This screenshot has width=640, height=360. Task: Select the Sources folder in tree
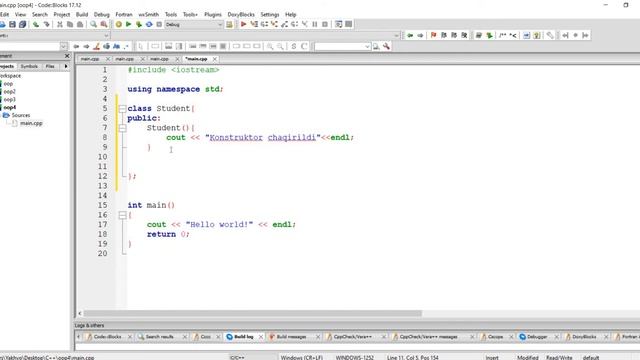[x=20, y=115]
